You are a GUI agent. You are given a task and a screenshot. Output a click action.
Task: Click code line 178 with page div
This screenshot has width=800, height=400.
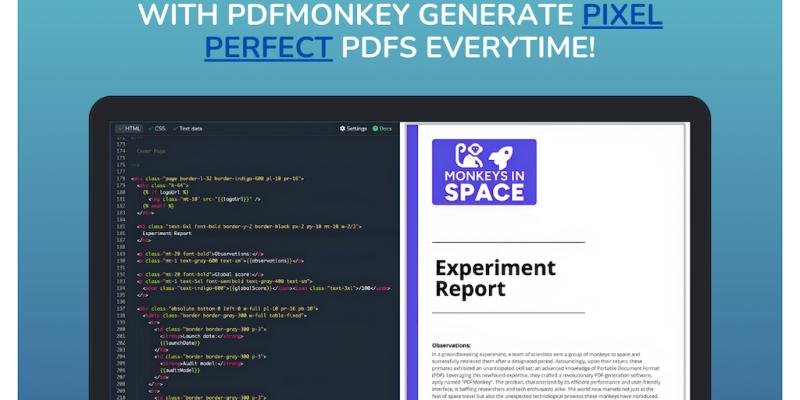217,179
